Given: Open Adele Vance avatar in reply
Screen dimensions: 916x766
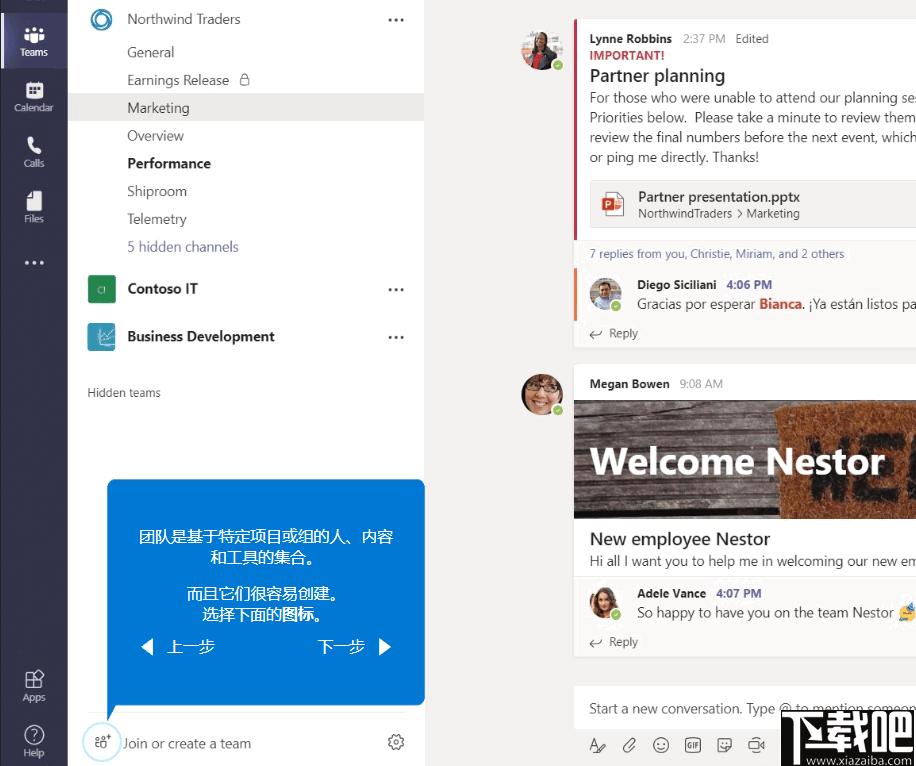Looking at the screenshot, I should 605,602.
